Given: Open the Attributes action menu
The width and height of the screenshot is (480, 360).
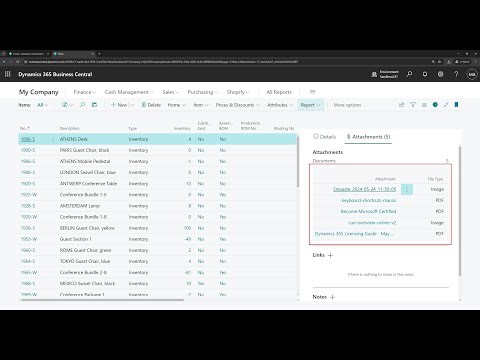Looking at the screenshot, I should tap(280, 105).
